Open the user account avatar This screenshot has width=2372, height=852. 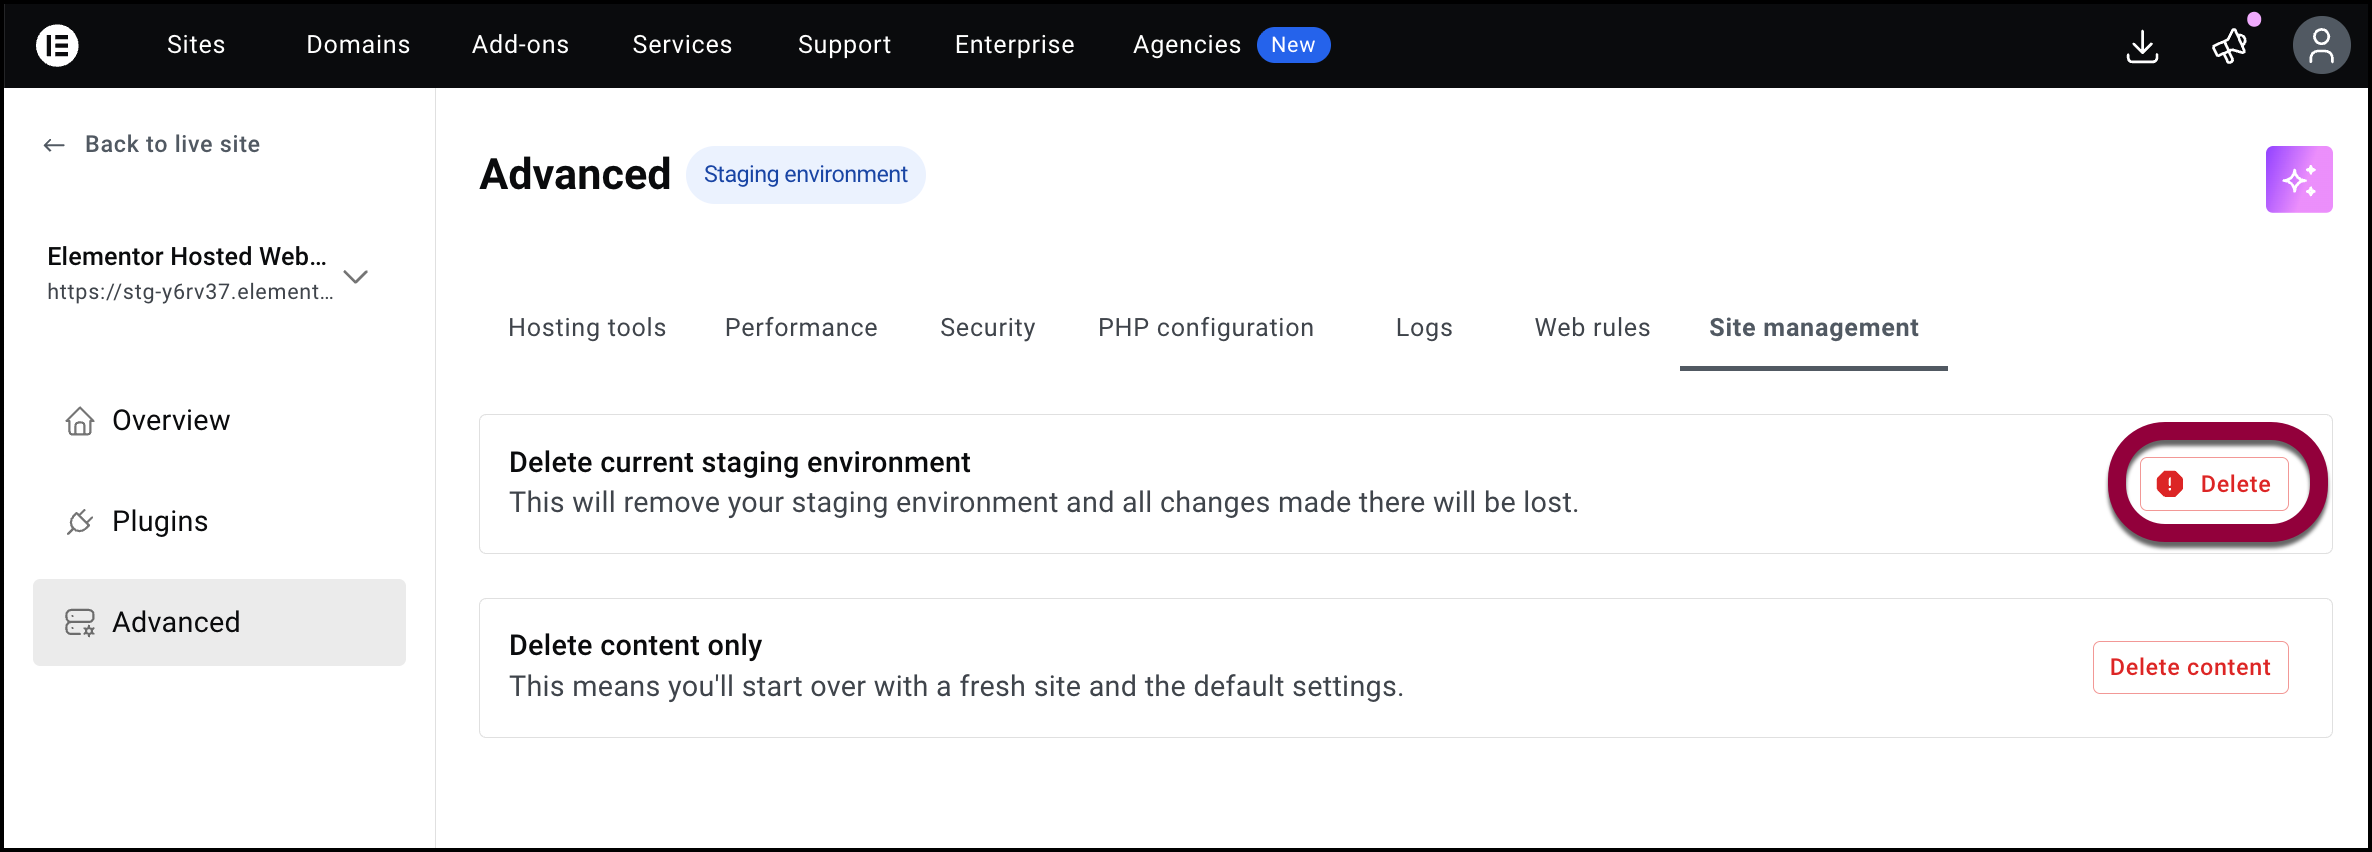(2320, 46)
